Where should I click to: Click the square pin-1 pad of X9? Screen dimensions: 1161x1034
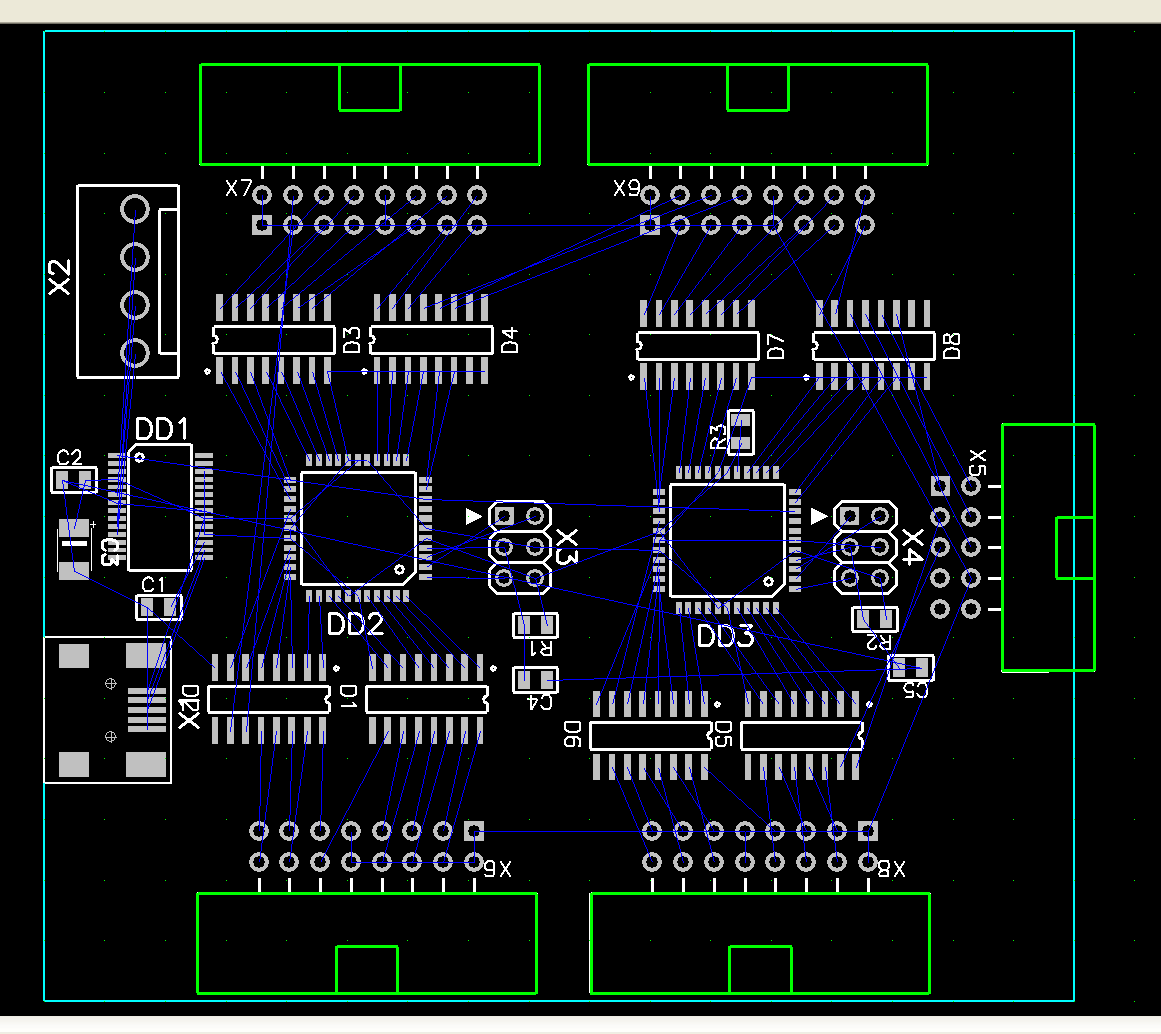[649, 224]
